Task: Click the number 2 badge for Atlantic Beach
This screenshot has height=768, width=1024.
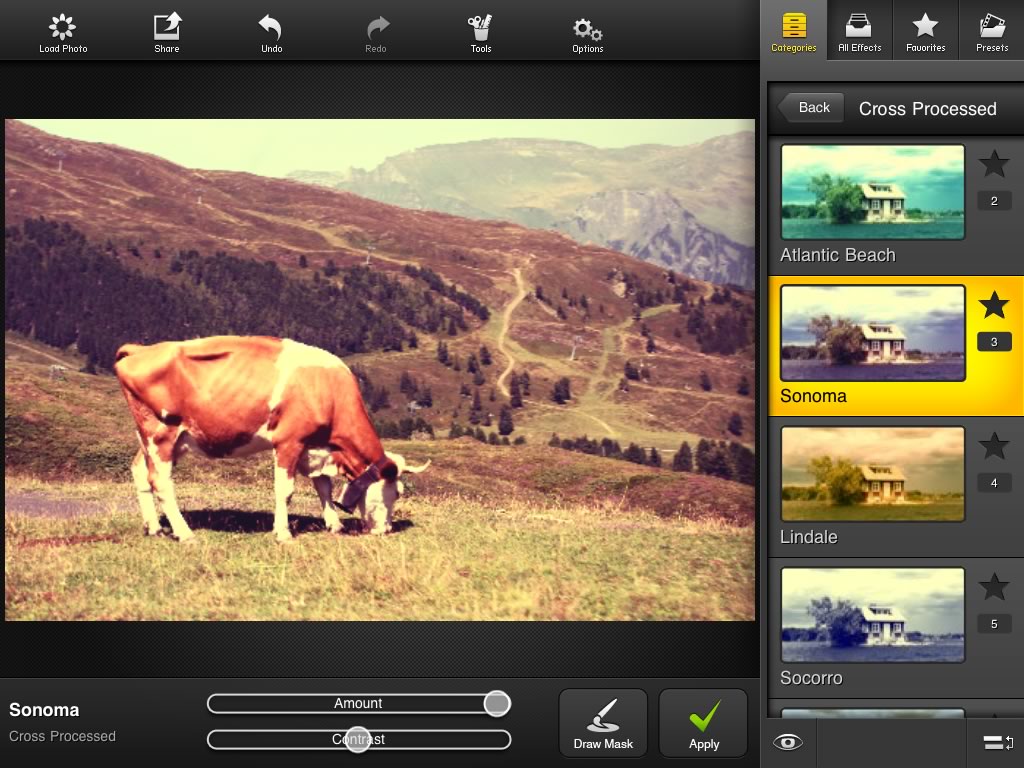Action: pyautogui.click(x=994, y=201)
